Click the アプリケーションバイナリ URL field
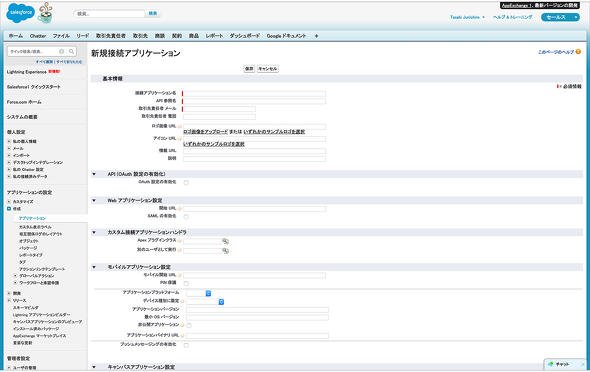This screenshot has width=590, height=372. [257, 335]
